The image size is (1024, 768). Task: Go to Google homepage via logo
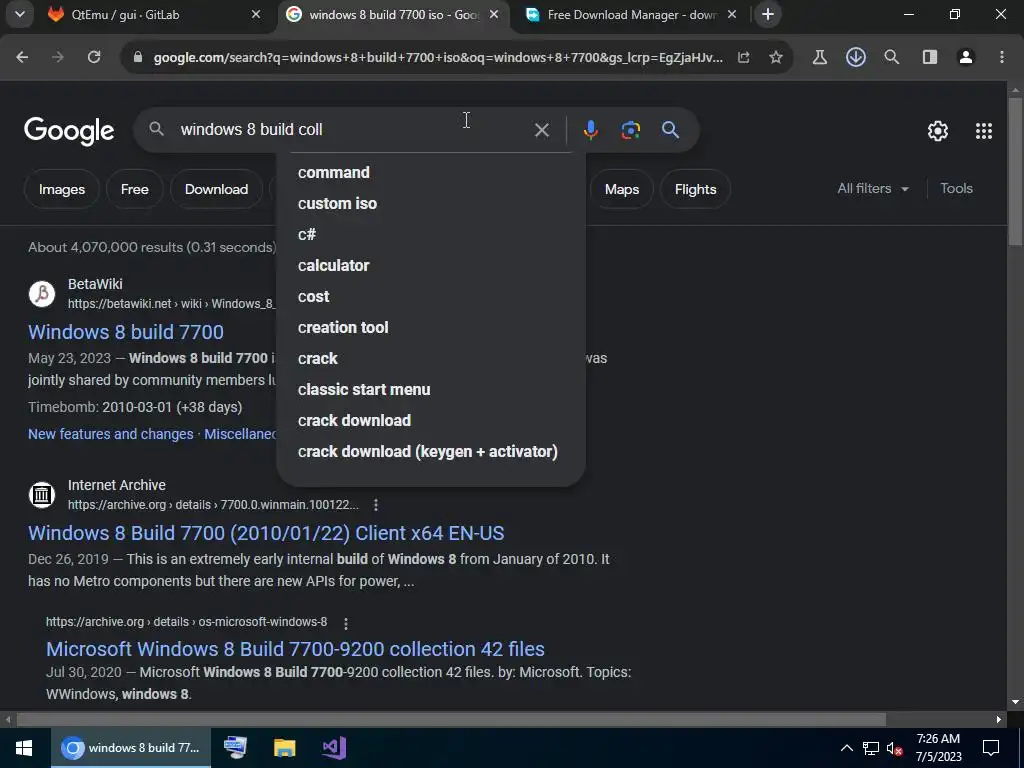[x=69, y=131]
